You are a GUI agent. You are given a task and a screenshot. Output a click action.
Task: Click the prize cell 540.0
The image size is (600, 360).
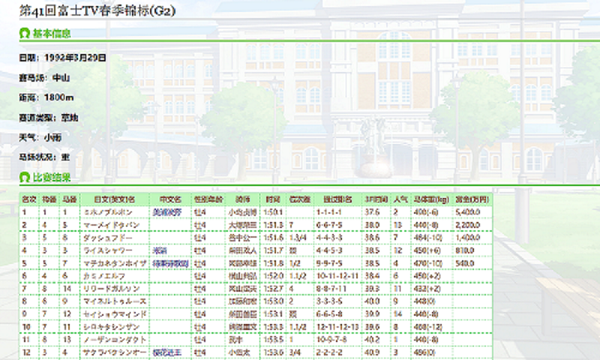click(472, 264)
